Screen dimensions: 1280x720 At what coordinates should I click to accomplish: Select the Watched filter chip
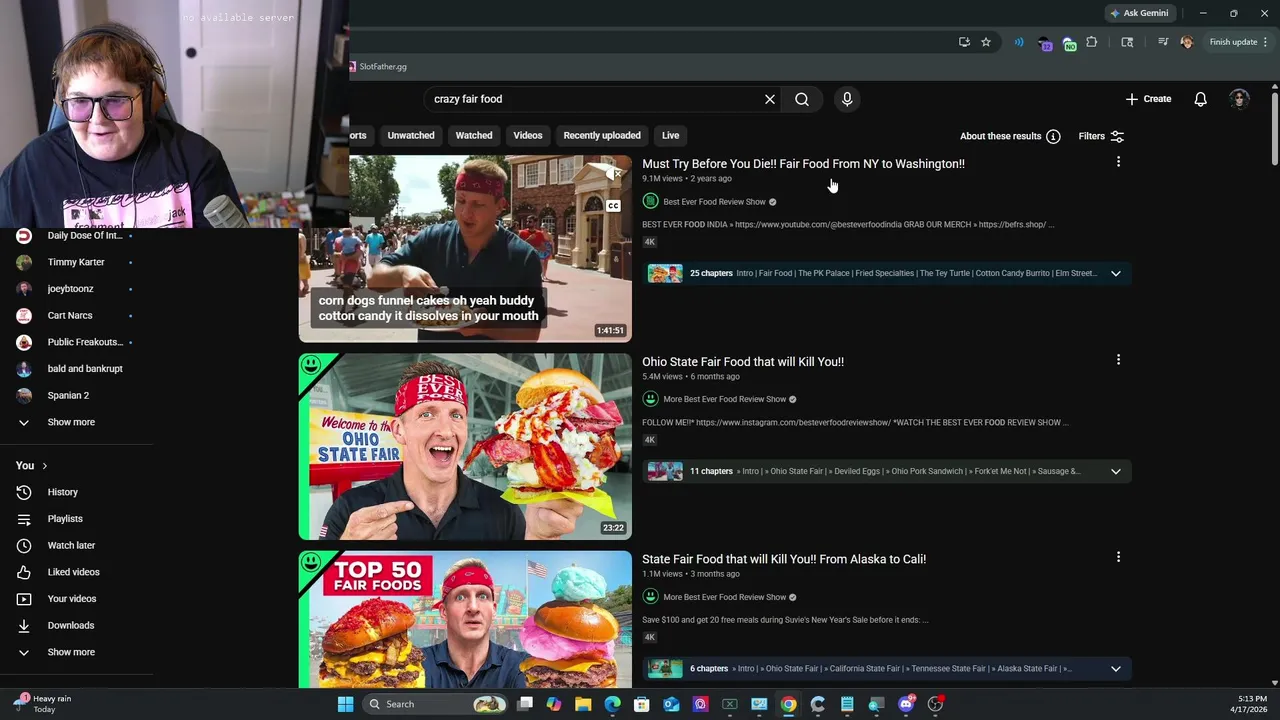pos(474,135)
